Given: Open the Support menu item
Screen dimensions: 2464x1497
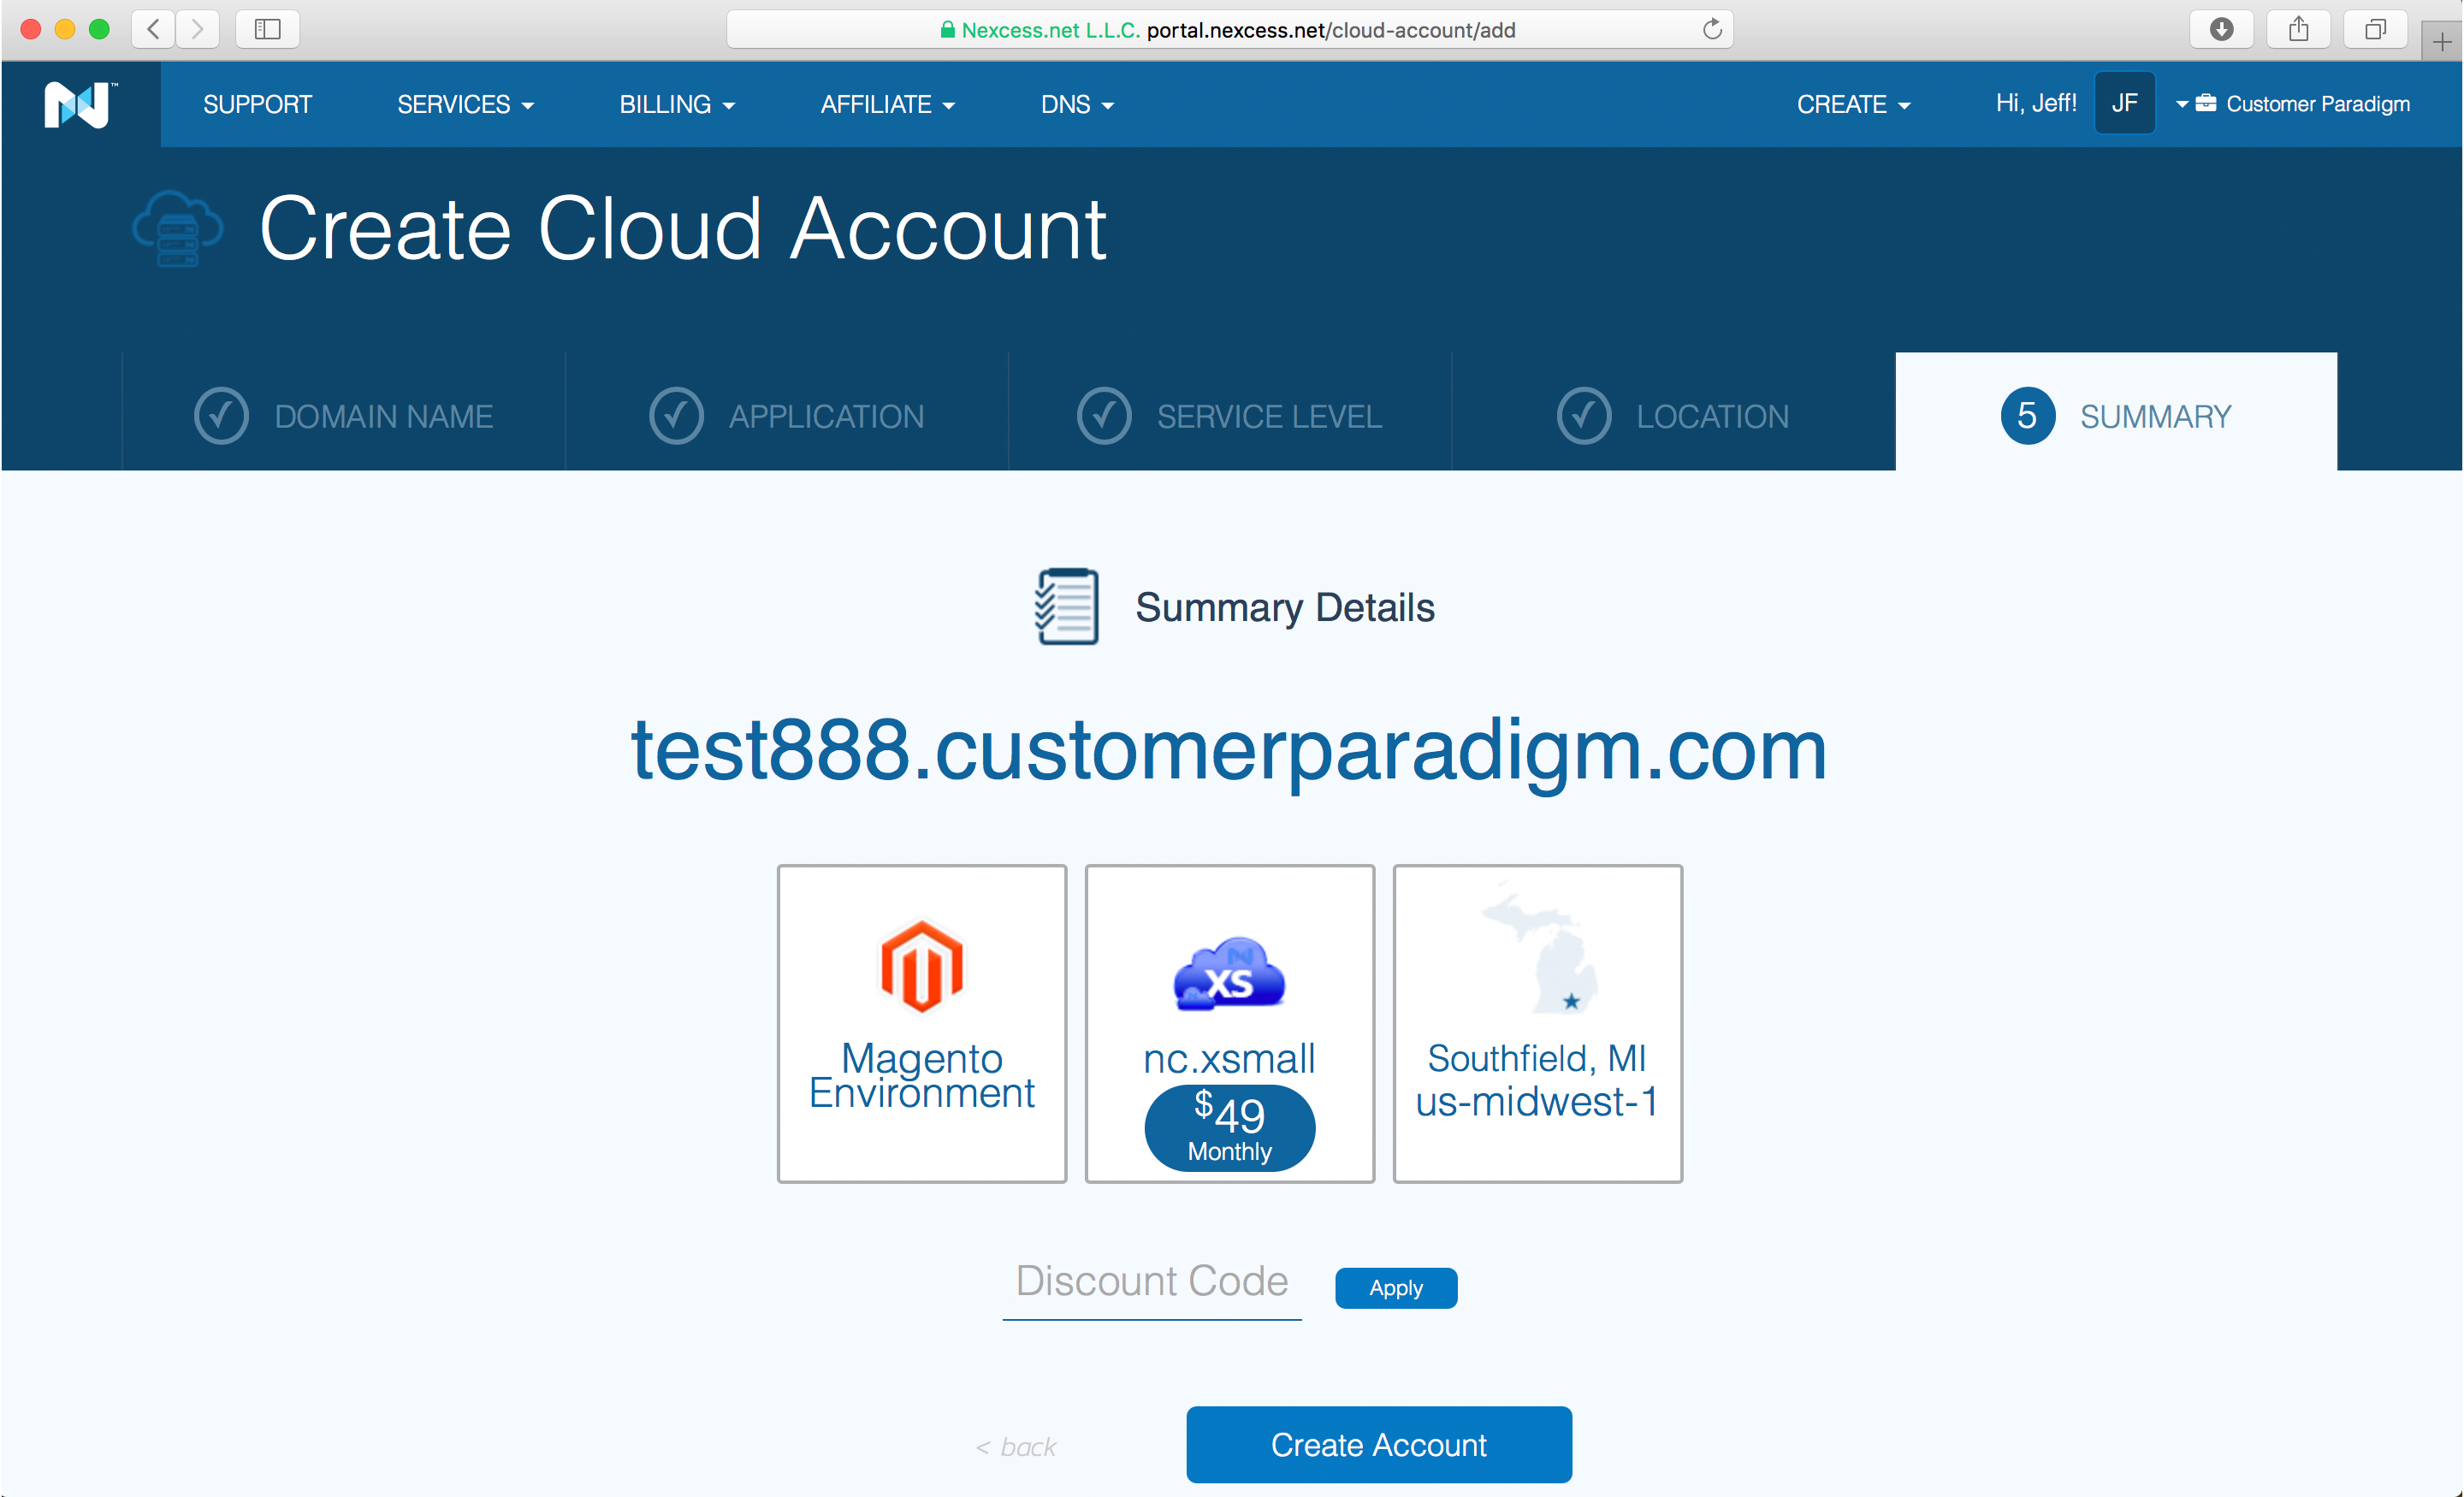Looking at the screenshot, I should click(x=257, y=104).
